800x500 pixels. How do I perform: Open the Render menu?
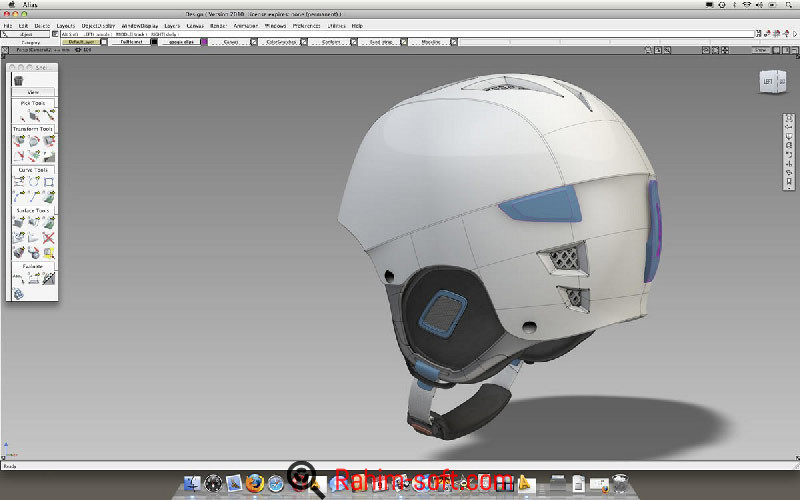[217, 25]
